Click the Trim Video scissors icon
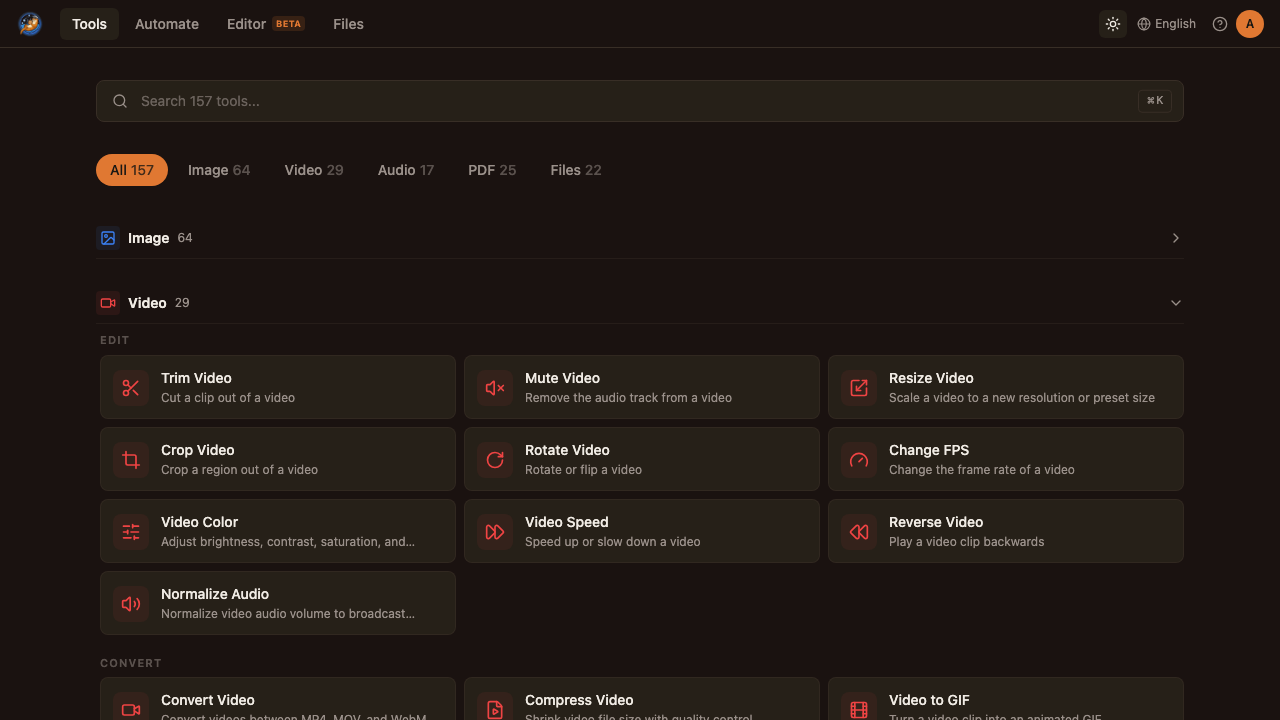 (x=131, y=387)
